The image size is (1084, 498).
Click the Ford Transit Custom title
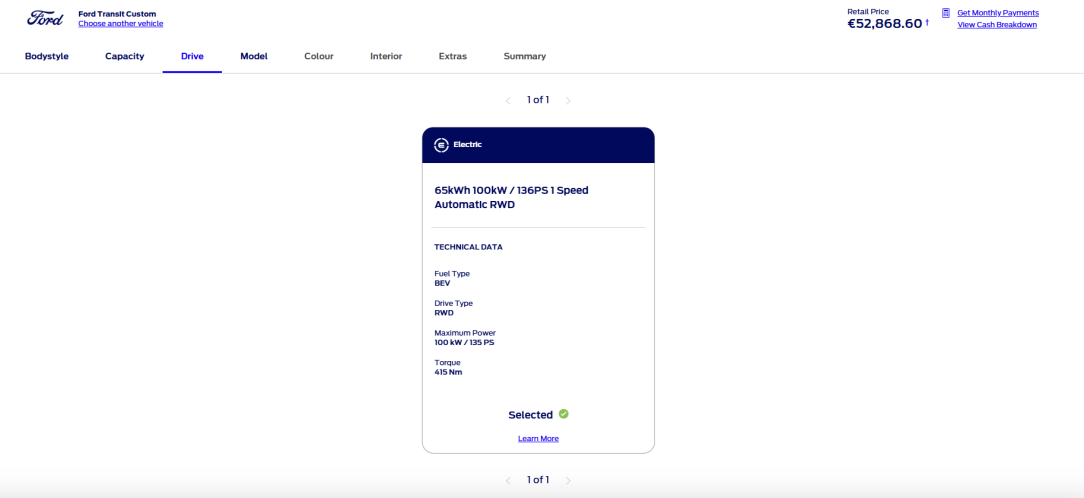(x=117, y=14)
